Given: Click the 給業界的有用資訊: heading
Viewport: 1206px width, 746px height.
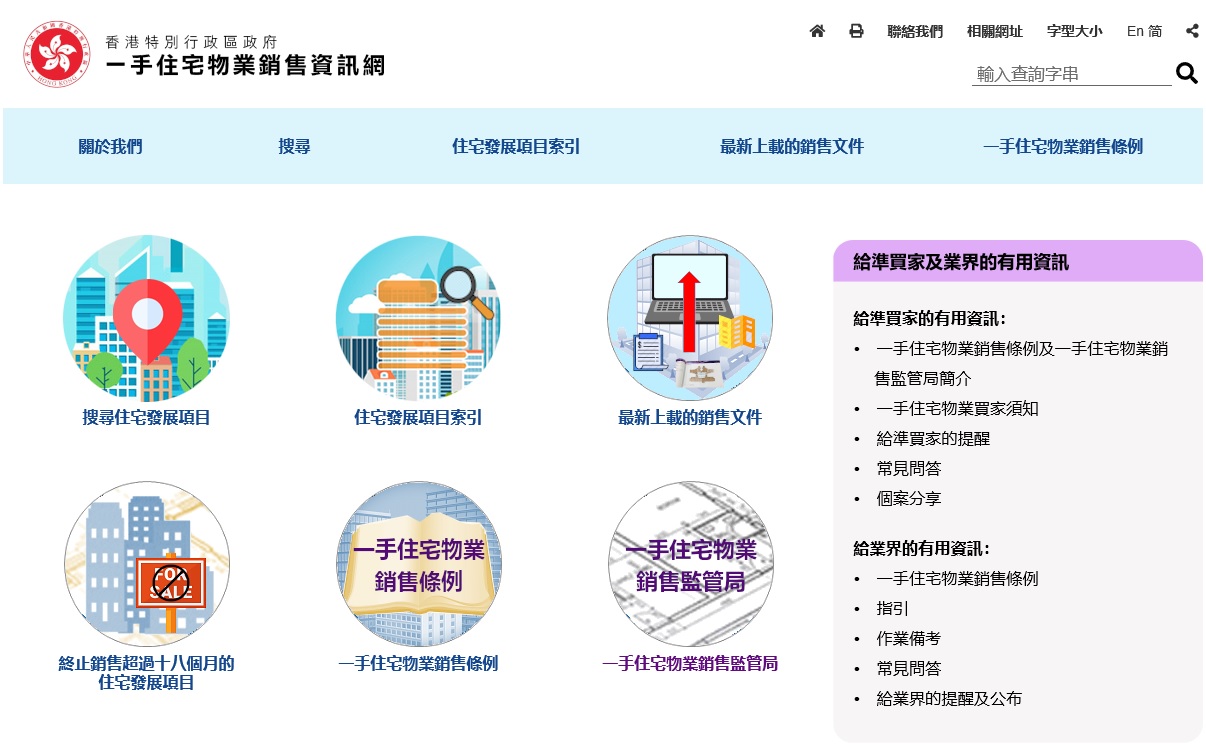Looking at the screenshot, I should coord(921,549).
